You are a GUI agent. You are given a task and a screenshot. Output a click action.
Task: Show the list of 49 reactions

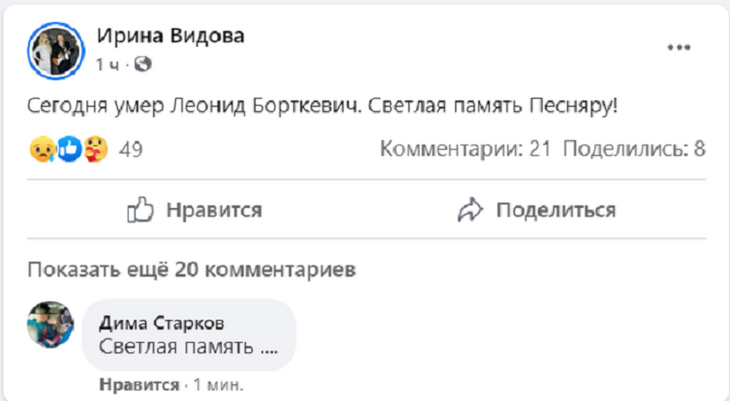tap(131, 150)
